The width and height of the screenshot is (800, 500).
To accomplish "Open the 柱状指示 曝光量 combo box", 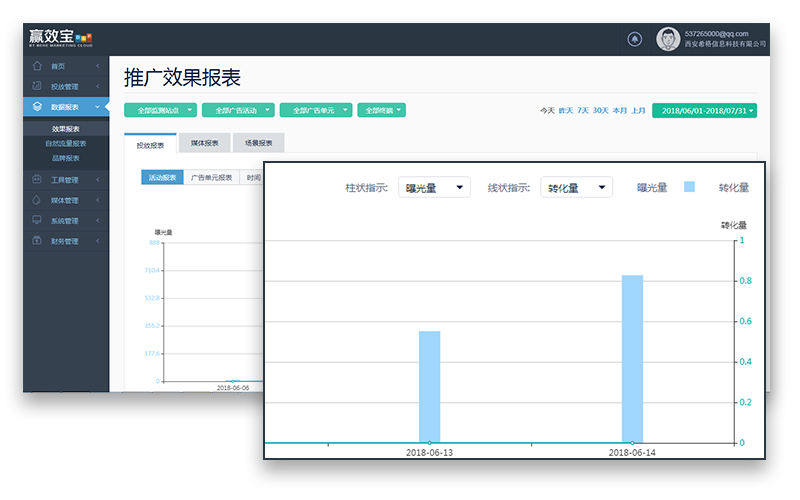I will pyautogui.click(x=433, y=187).
